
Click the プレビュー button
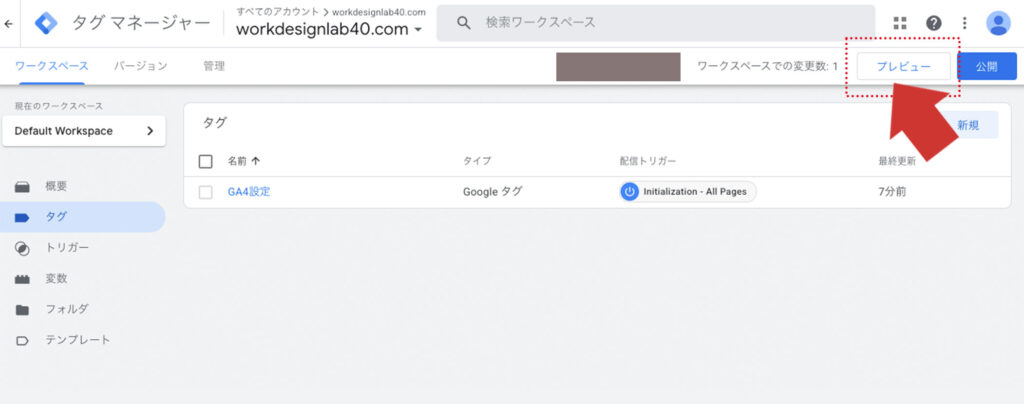pos(903,67)
